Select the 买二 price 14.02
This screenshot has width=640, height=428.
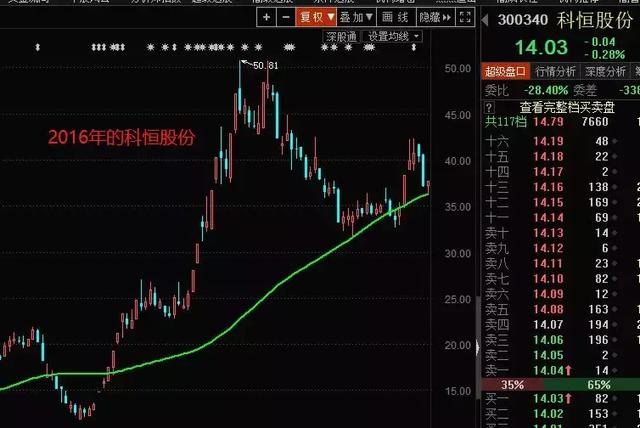548,414
